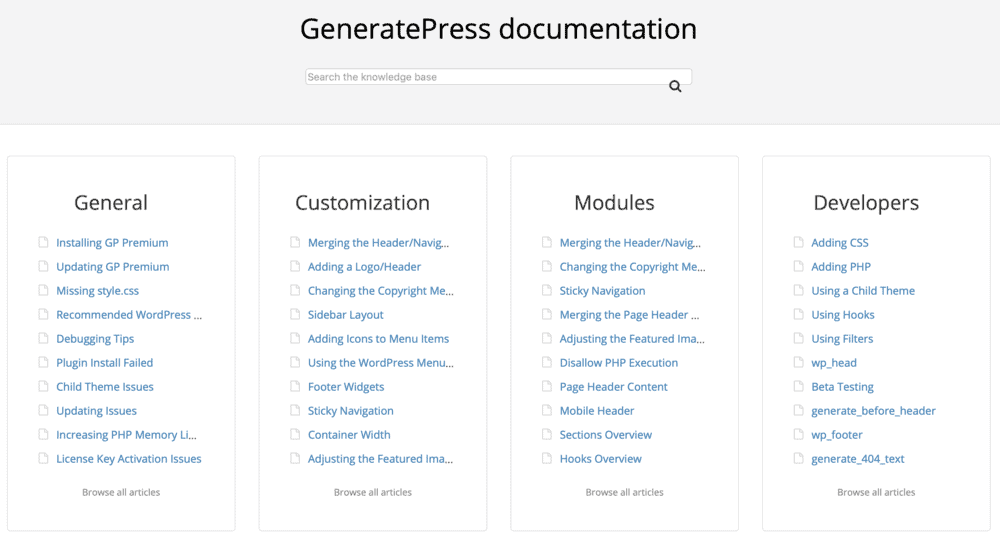Open Adjusting the Featured Ima... under Customization
Viewport: 1000px width, 539px height.
tap(380, 459)
